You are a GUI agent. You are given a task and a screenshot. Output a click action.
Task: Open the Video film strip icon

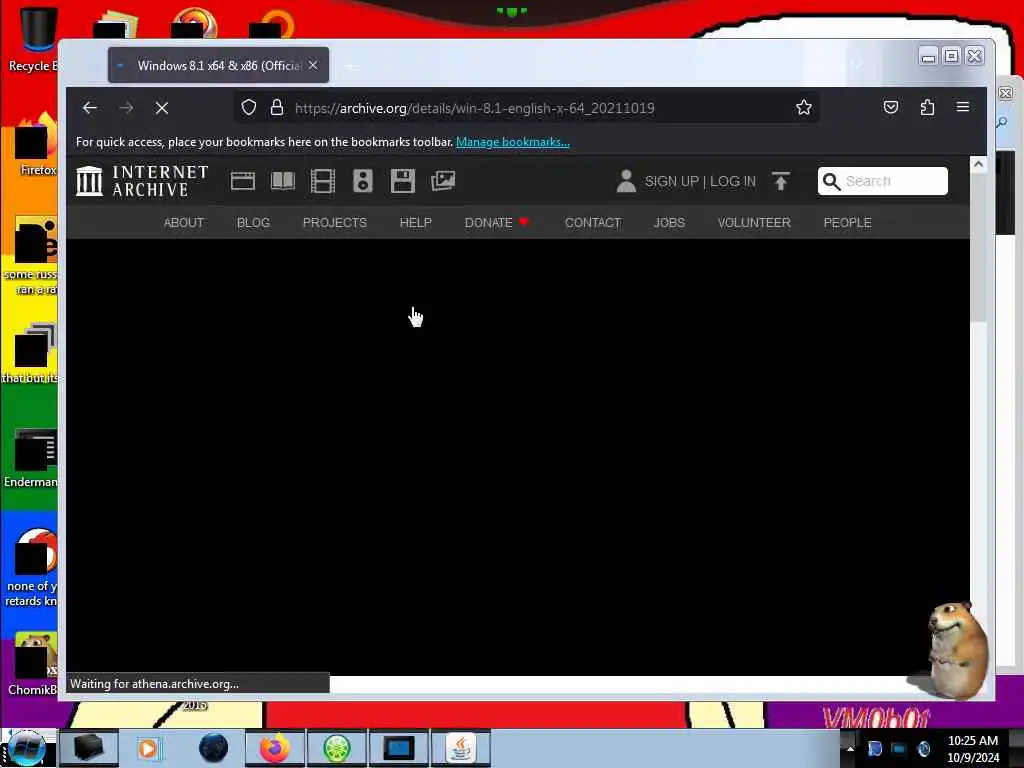323,181
